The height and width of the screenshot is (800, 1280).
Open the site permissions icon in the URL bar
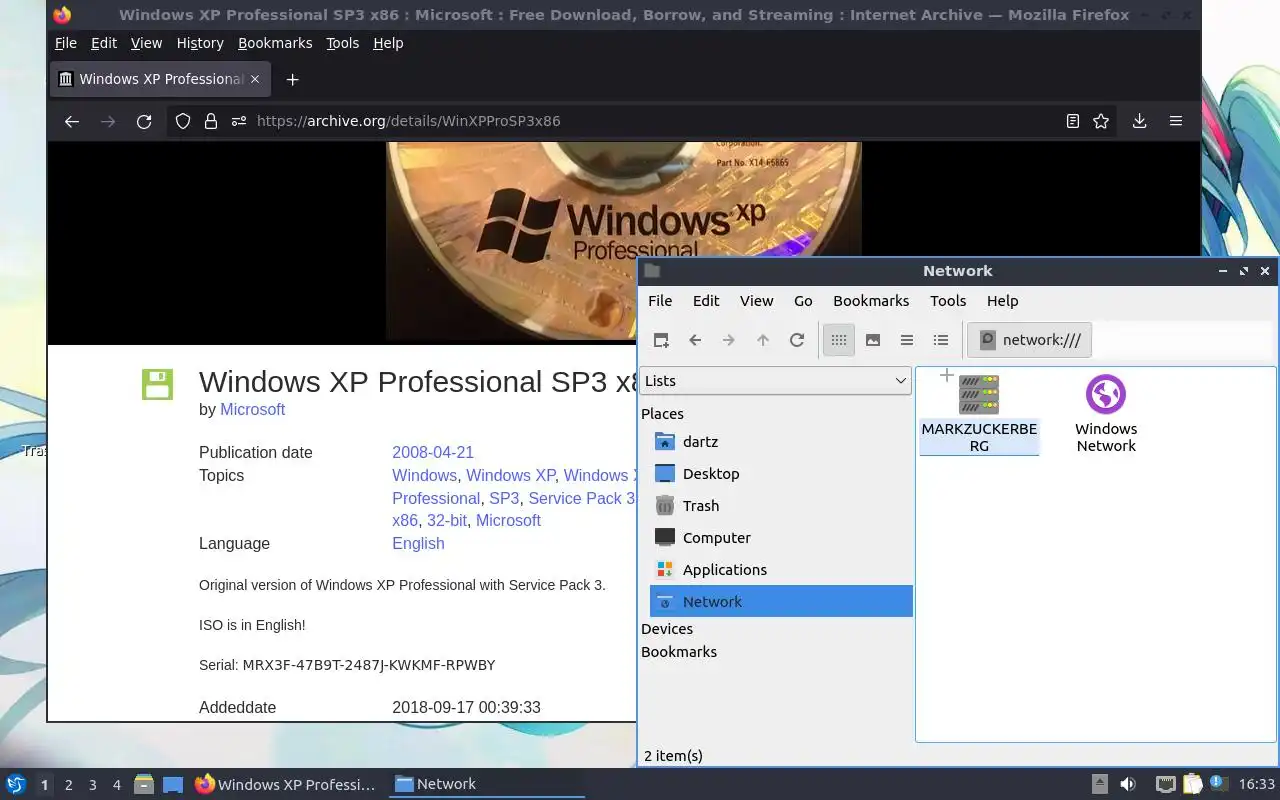pyautogui.click(x=238, y=121)
